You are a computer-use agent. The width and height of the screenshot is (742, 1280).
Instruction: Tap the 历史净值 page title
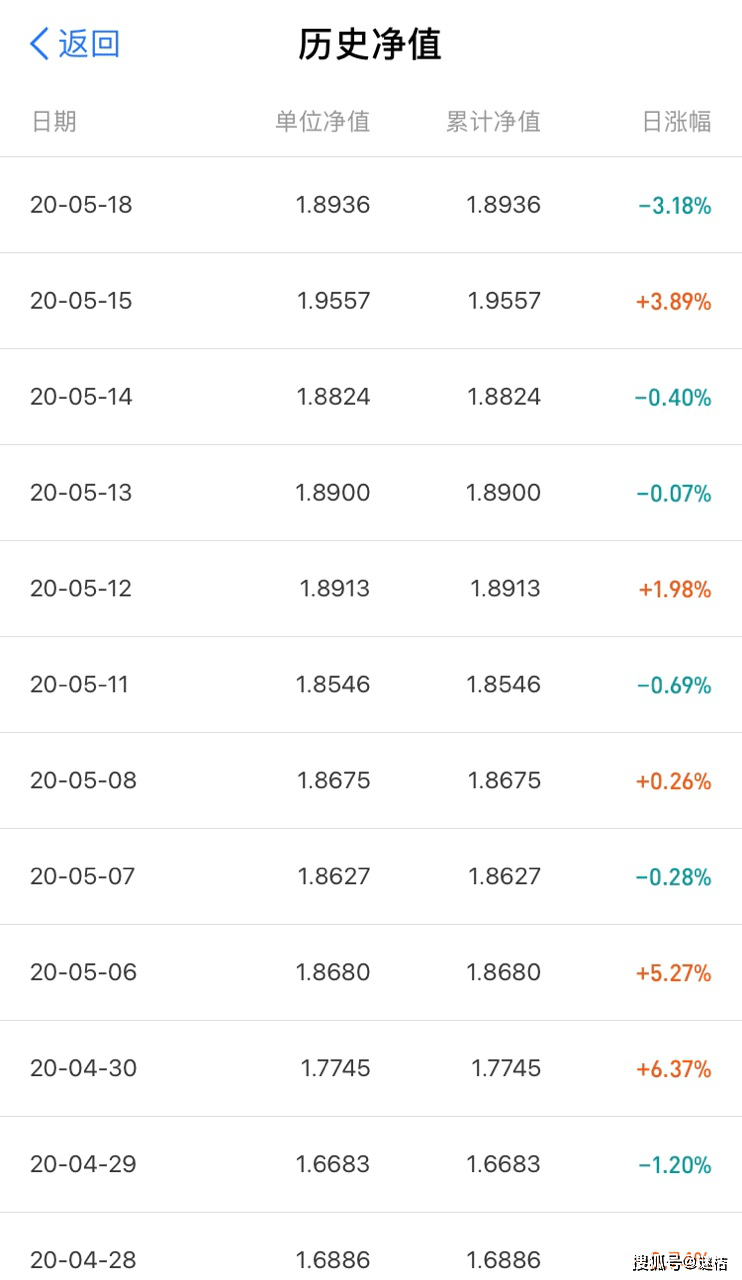coord(370,44)
